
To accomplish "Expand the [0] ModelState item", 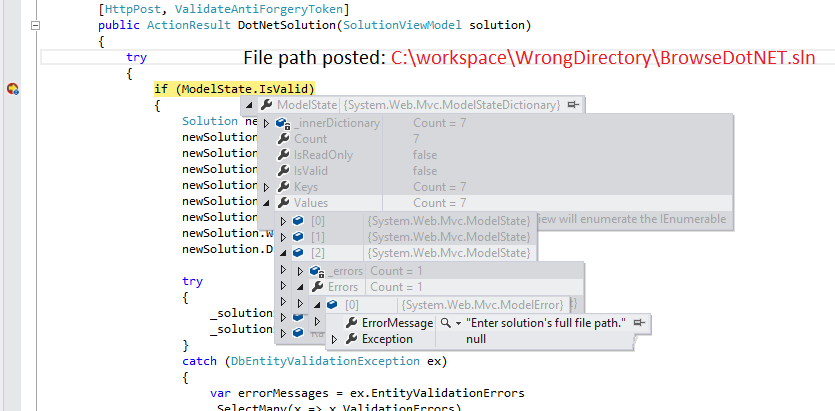I will coord(284,221).
